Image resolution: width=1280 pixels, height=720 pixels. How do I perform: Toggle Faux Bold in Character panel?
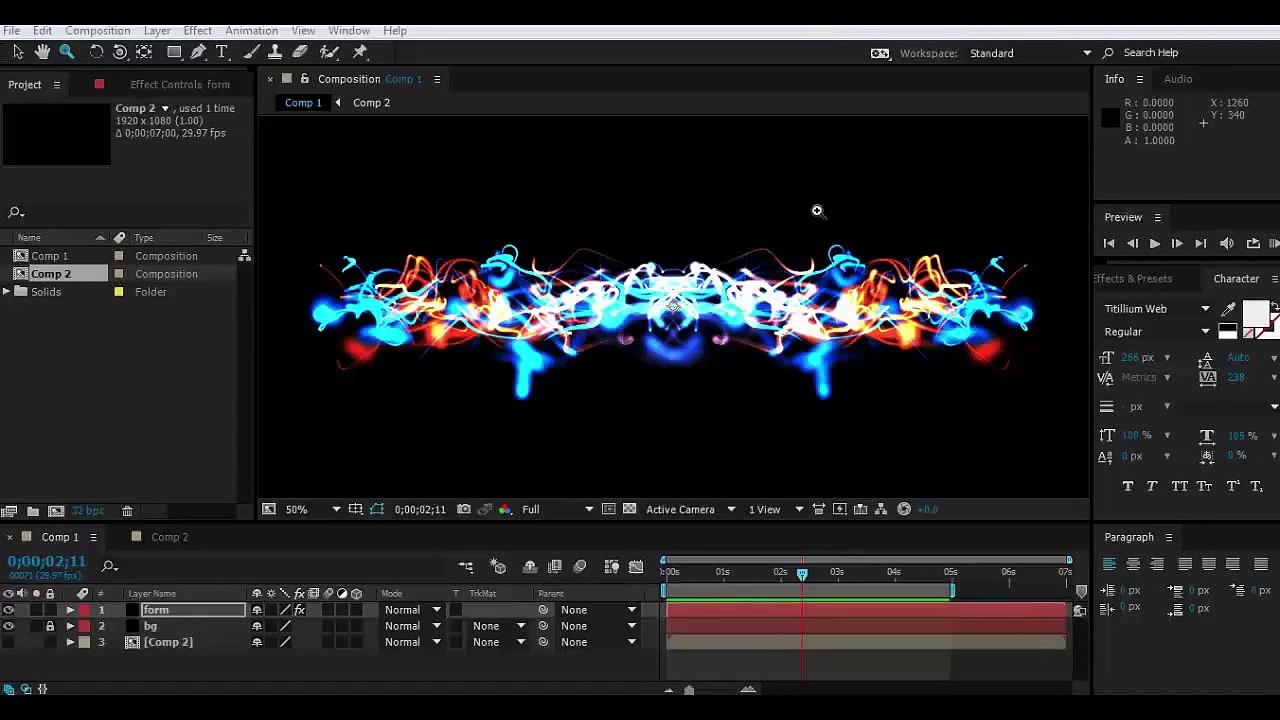[1128, 486]
